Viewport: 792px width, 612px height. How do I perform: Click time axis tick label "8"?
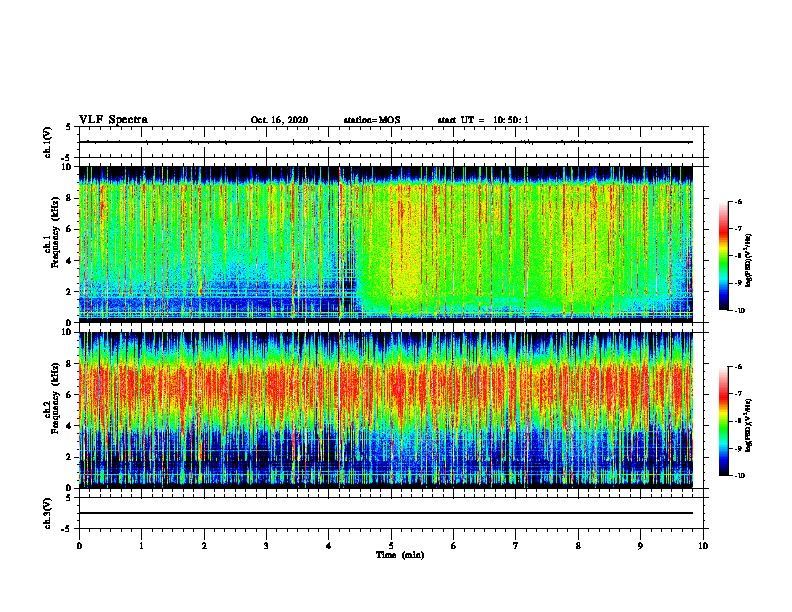578,546
